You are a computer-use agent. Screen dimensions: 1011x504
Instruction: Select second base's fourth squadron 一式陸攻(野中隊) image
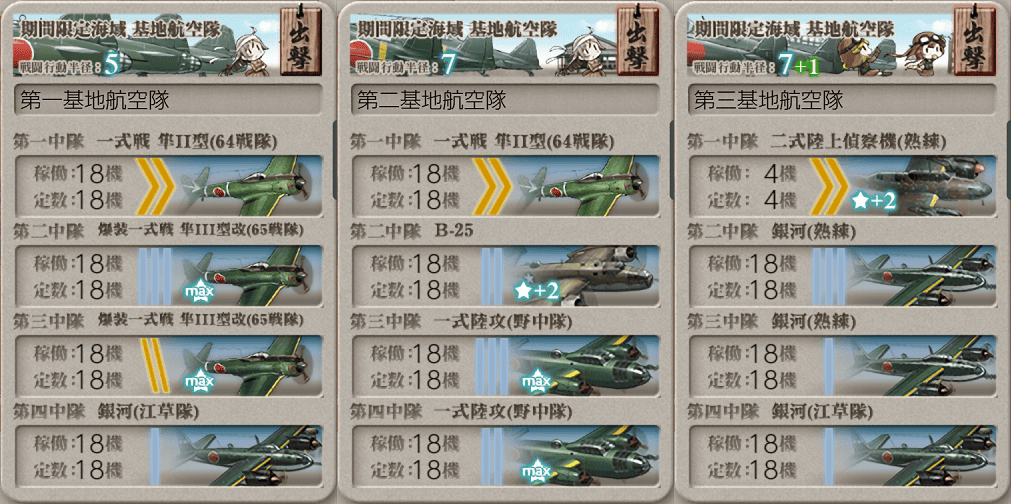tap(580, 455)
